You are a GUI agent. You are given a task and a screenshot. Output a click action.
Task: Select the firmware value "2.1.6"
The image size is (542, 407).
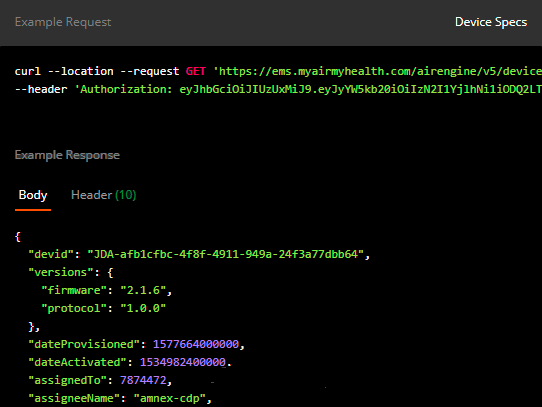click(x=143, y=290)
